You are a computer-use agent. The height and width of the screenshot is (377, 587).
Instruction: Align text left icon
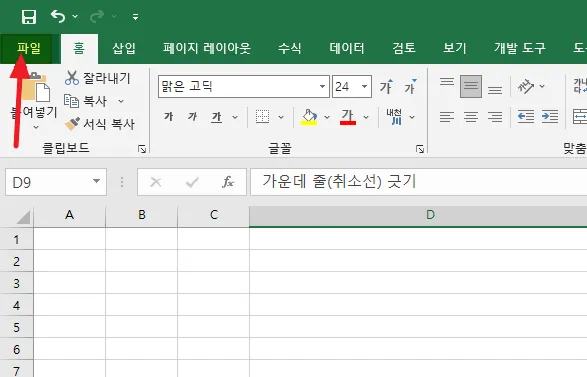coord(447,117)
